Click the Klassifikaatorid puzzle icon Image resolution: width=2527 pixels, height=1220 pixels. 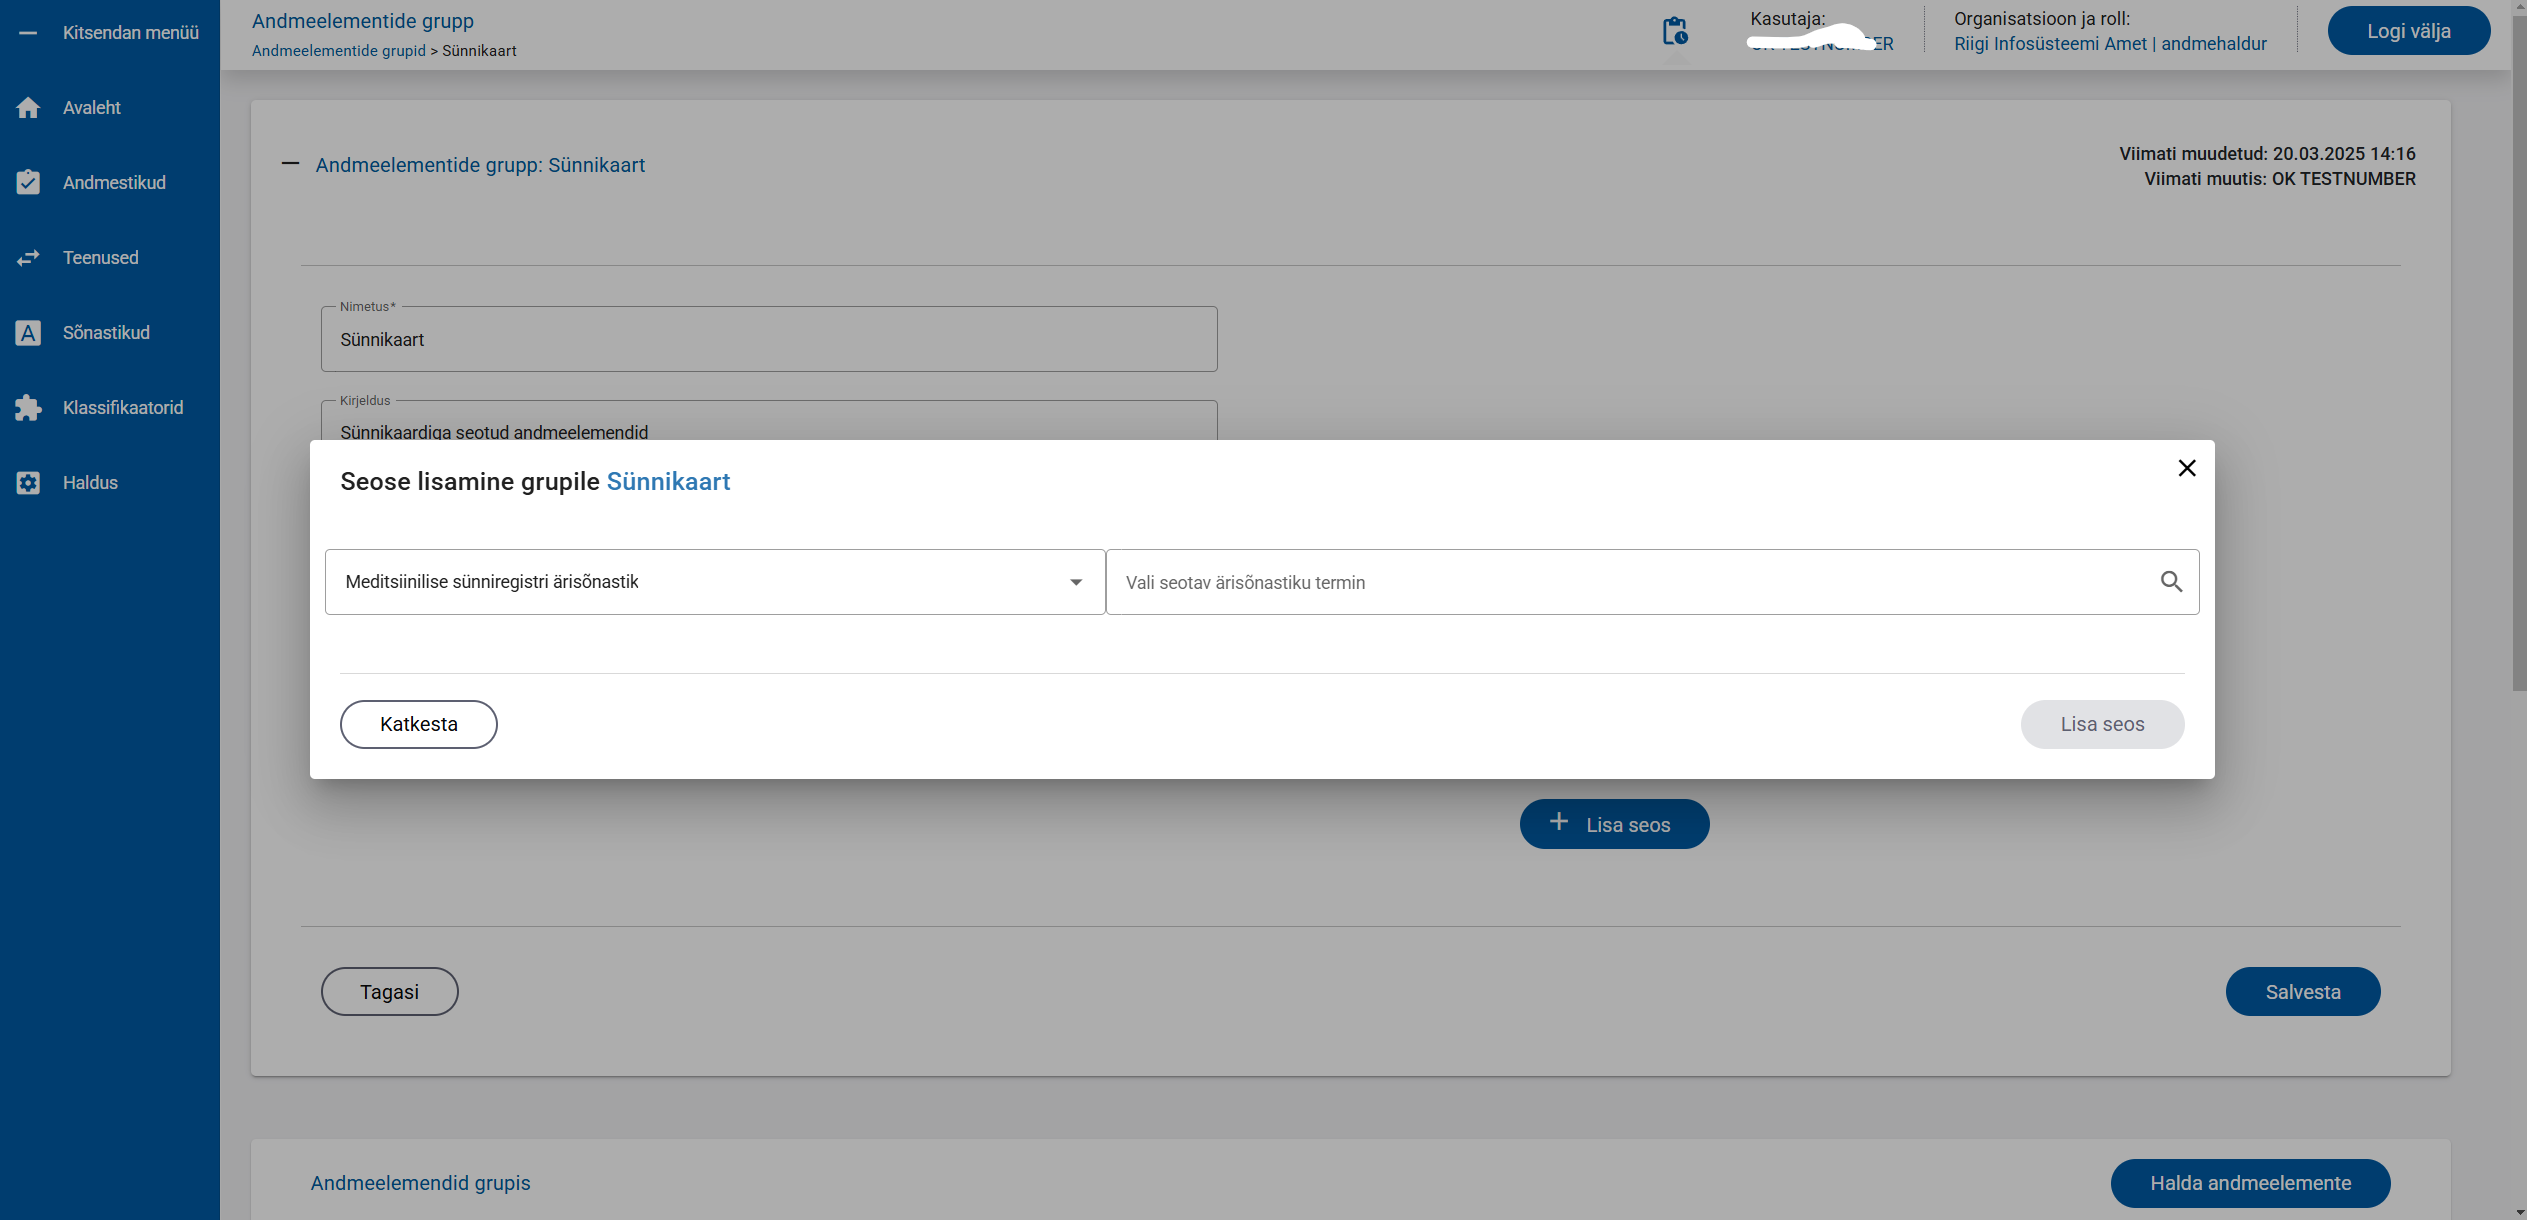click(x=28, y=408)
